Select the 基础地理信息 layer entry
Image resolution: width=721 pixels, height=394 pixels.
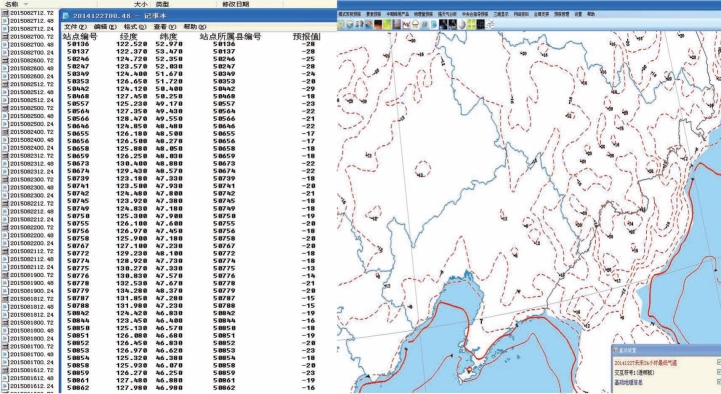tap(629, 383)
